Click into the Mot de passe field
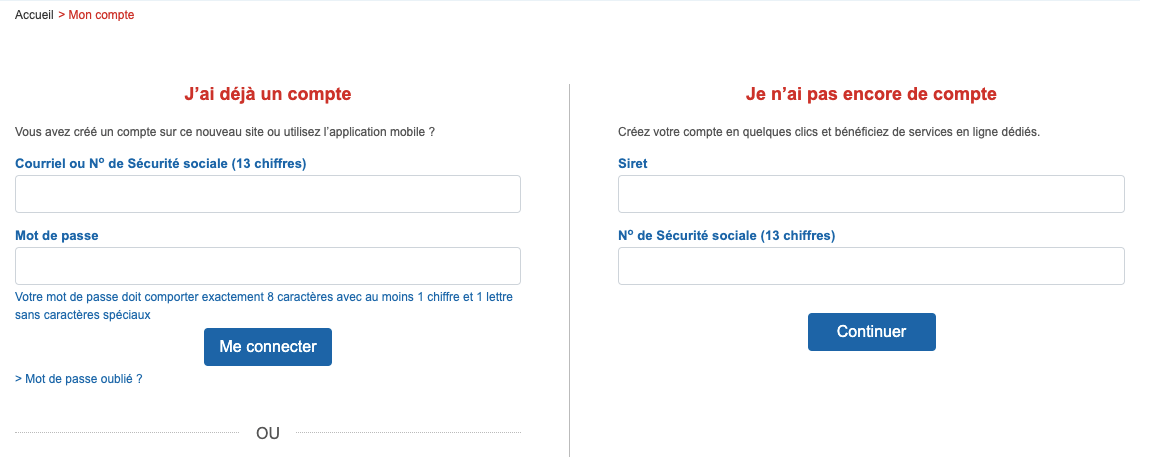Image resolution: width=1152 pixels, height=457 pixels. coord(267,266)
